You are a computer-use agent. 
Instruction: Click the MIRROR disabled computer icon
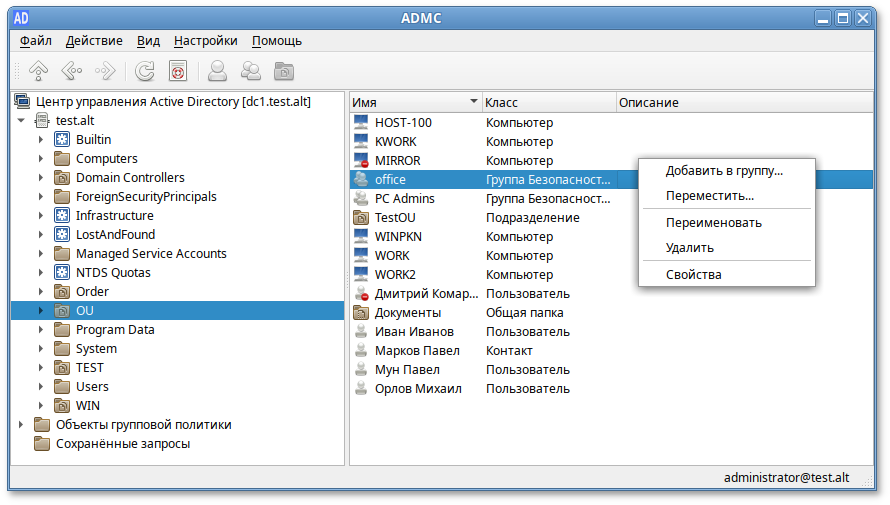click(362, 161)
